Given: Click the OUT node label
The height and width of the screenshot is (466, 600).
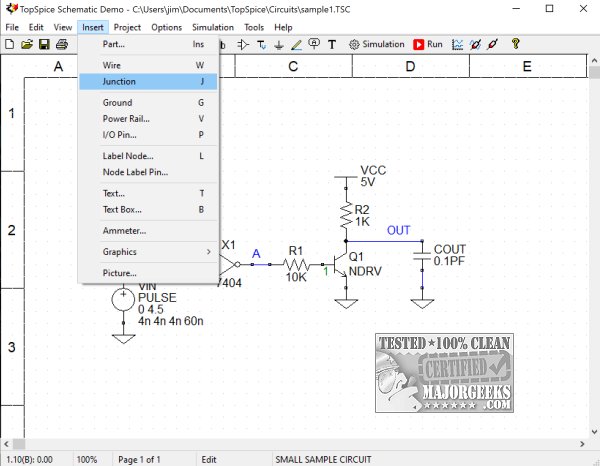Looking at the screenshot, I should (x=398, y=230).
